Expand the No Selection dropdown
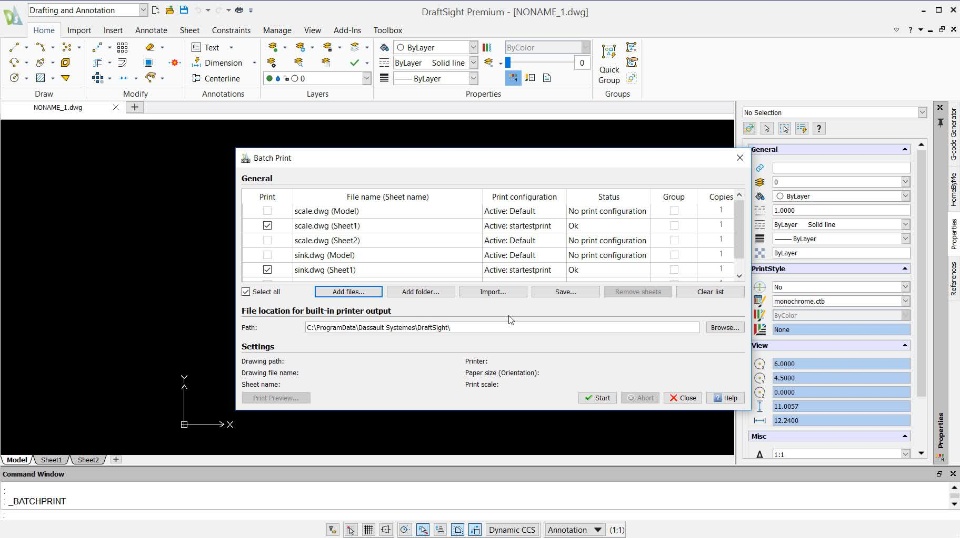The image size is (960, 538). click(x=922, y=113)
